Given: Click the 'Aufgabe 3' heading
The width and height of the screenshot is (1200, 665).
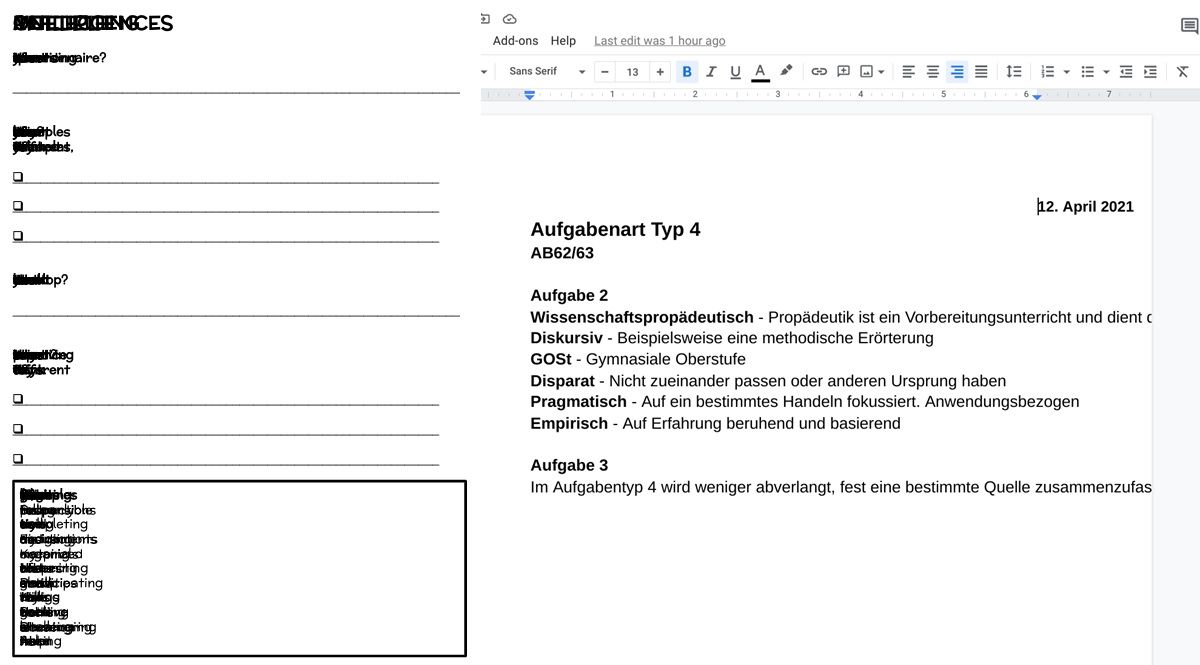Looking at the screenshot, I should click(x=569, y=465).
